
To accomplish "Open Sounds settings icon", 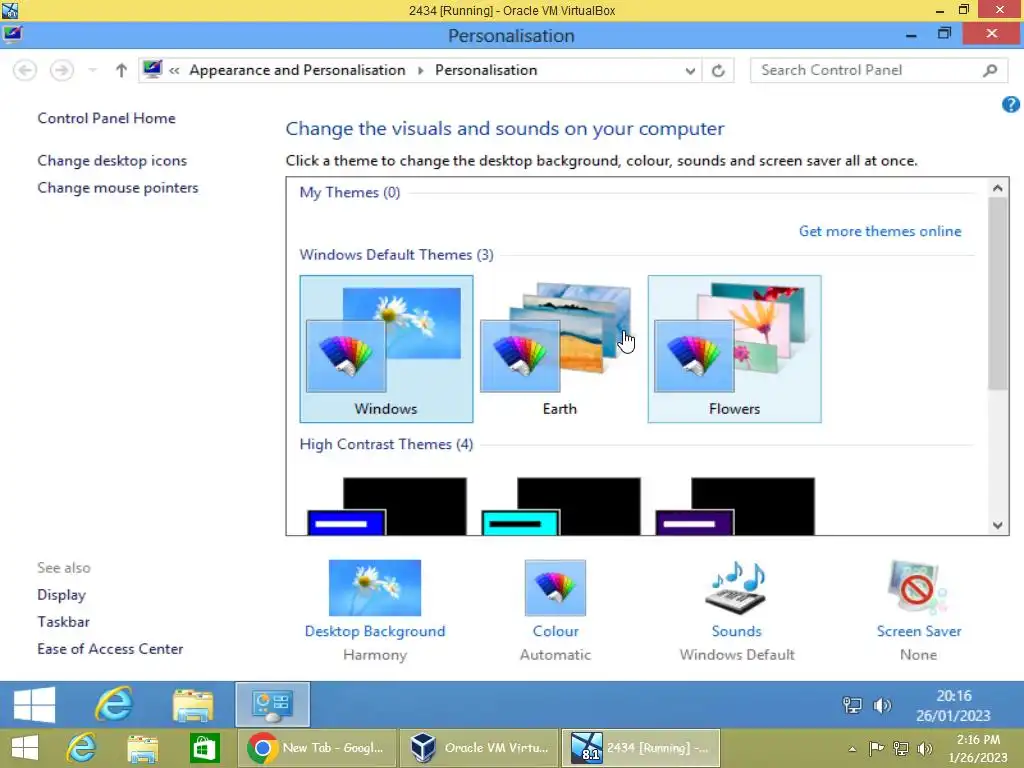I will [736, 586].
